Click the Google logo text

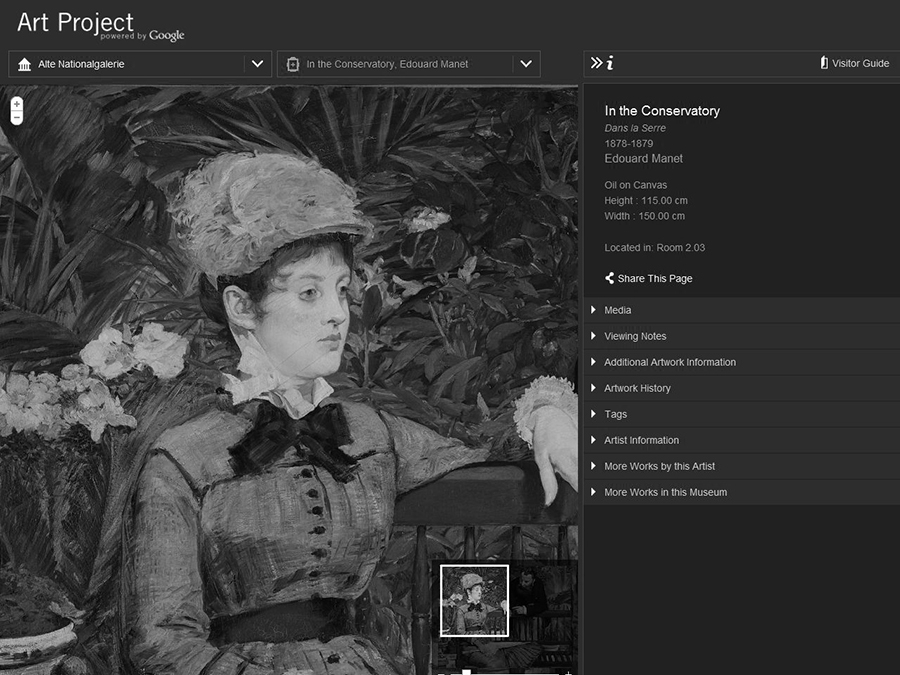click(x=166, y=36)
